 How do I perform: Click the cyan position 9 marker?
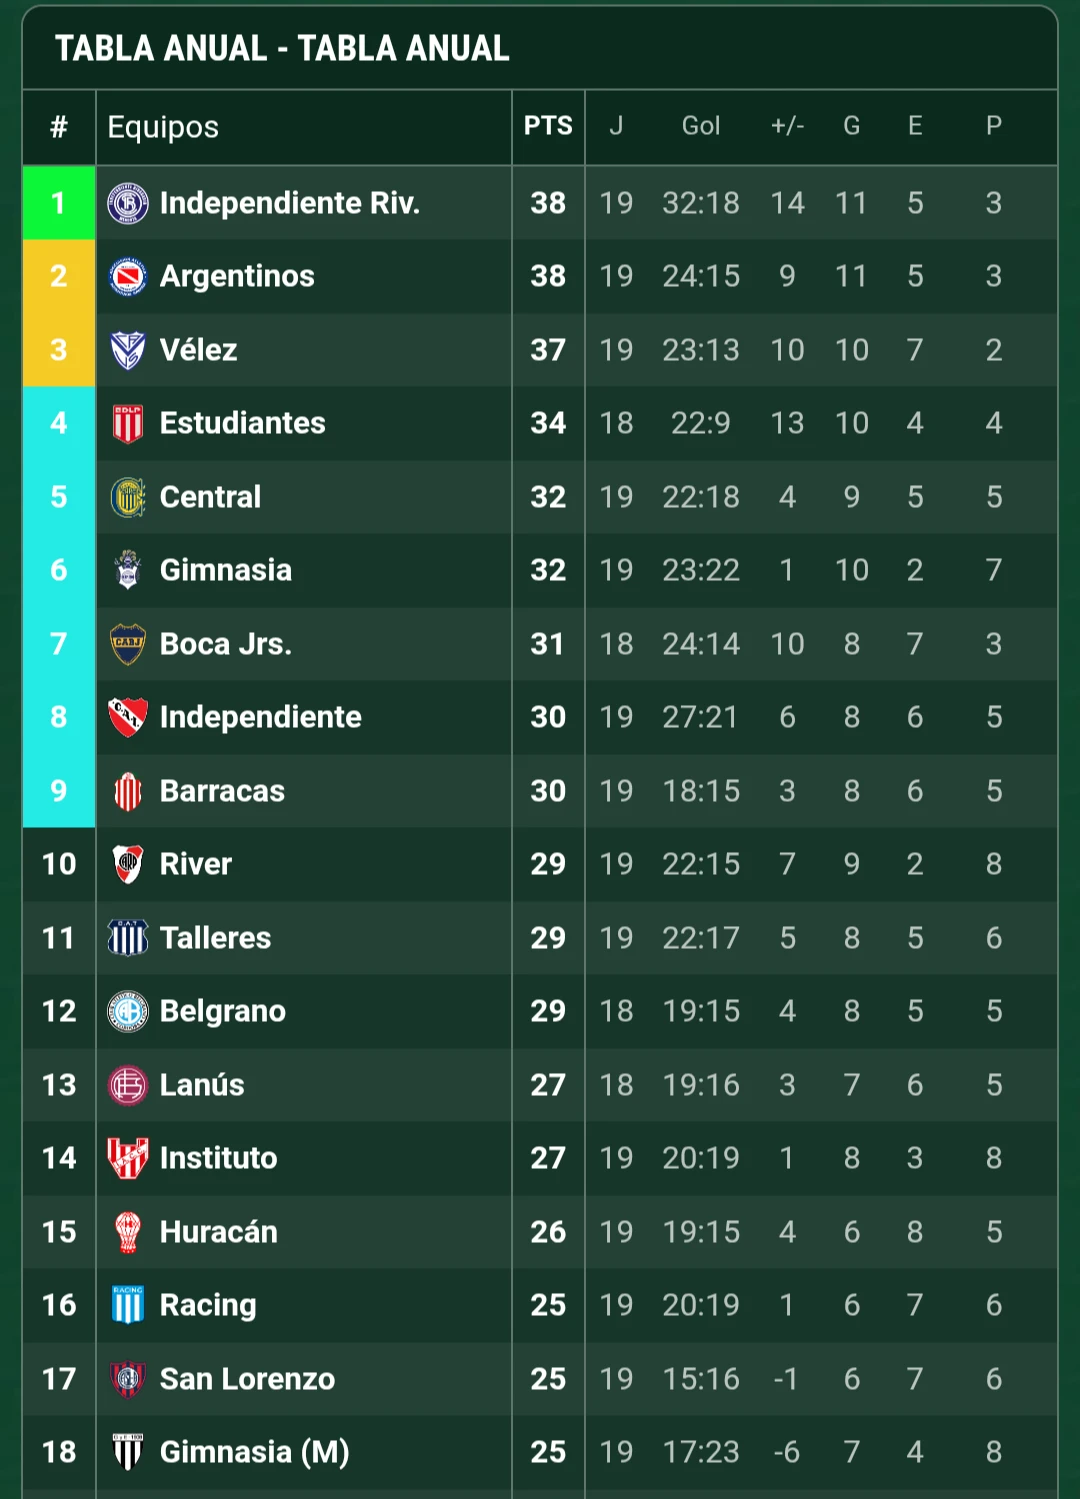coord(59,791)
